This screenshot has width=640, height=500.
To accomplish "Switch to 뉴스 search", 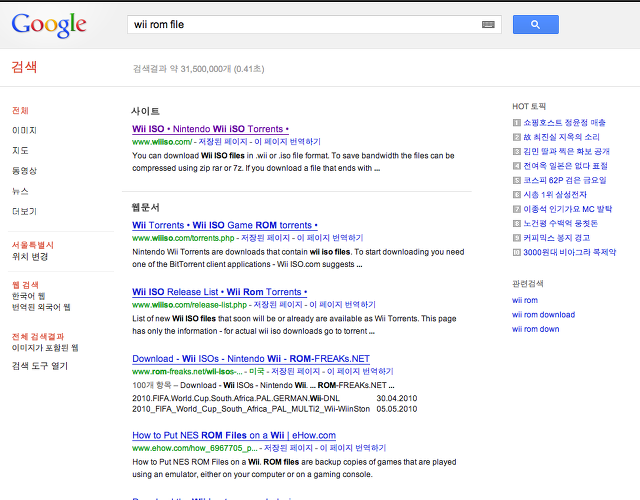I will [x=20, y=191].
